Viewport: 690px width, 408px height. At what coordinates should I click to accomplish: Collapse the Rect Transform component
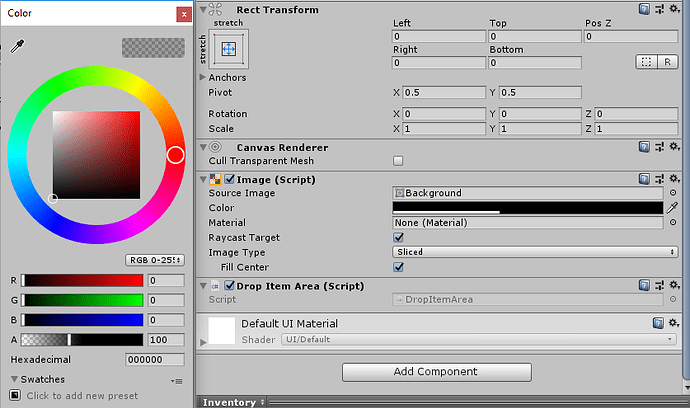(203, 10)
